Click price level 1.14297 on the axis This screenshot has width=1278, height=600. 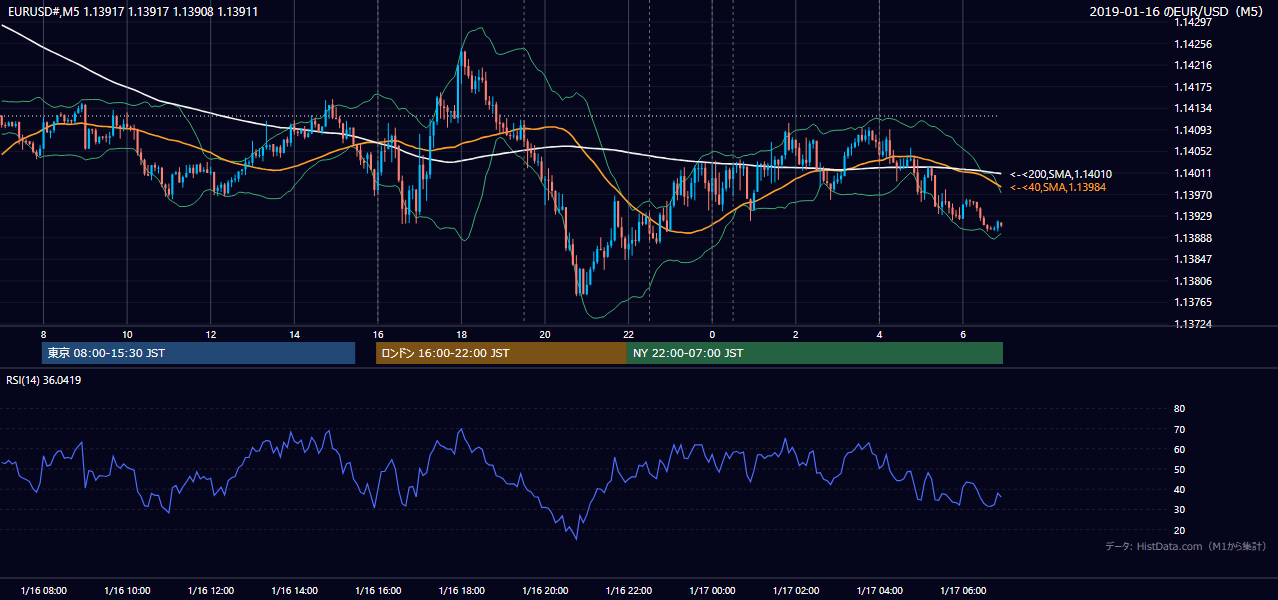1192,22
